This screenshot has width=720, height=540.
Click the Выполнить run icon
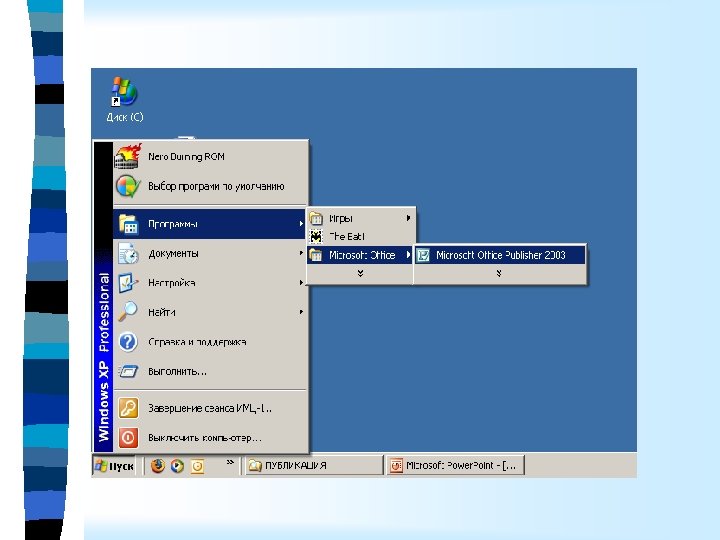[128, 371]
